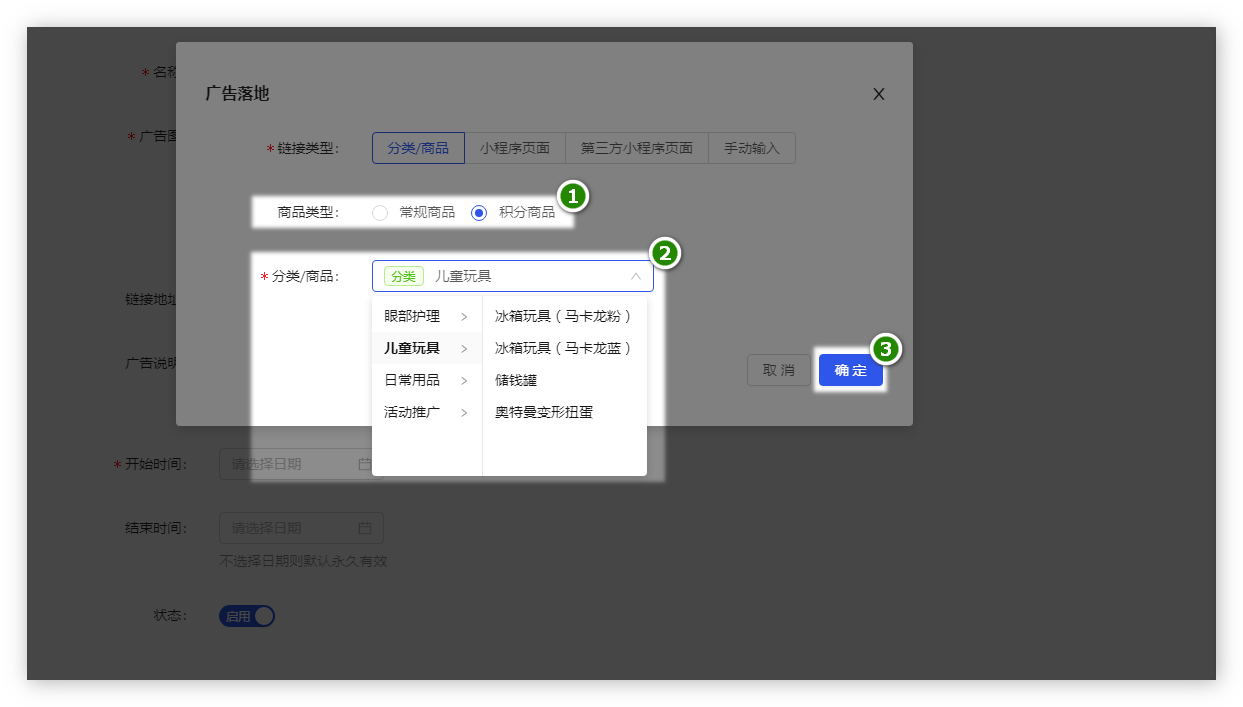Close the 广告落地 dialog with X
The image size is (1243, 707).
[x=879, y=94]
